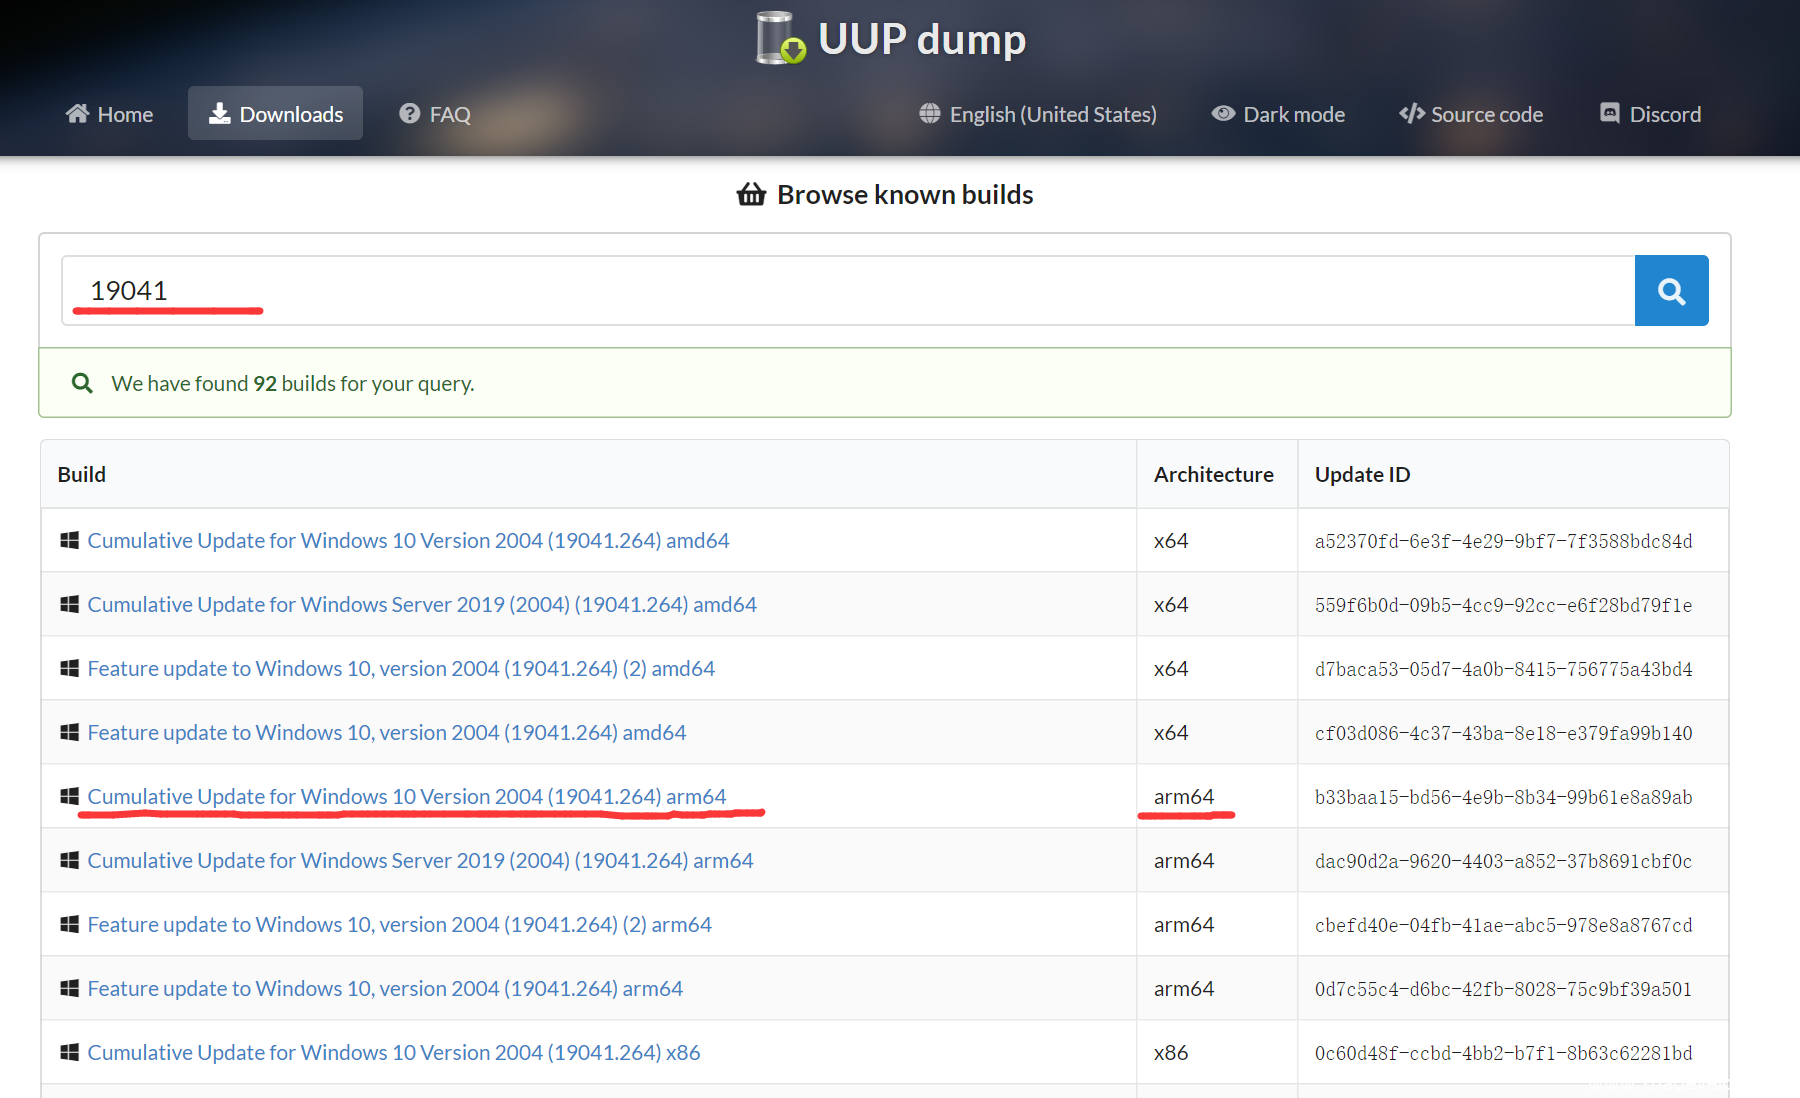Open Cumulative Update Windows 10 2004 arm64 build
The width and height of the screenshot is (1800, 1098).
(406, 797)
